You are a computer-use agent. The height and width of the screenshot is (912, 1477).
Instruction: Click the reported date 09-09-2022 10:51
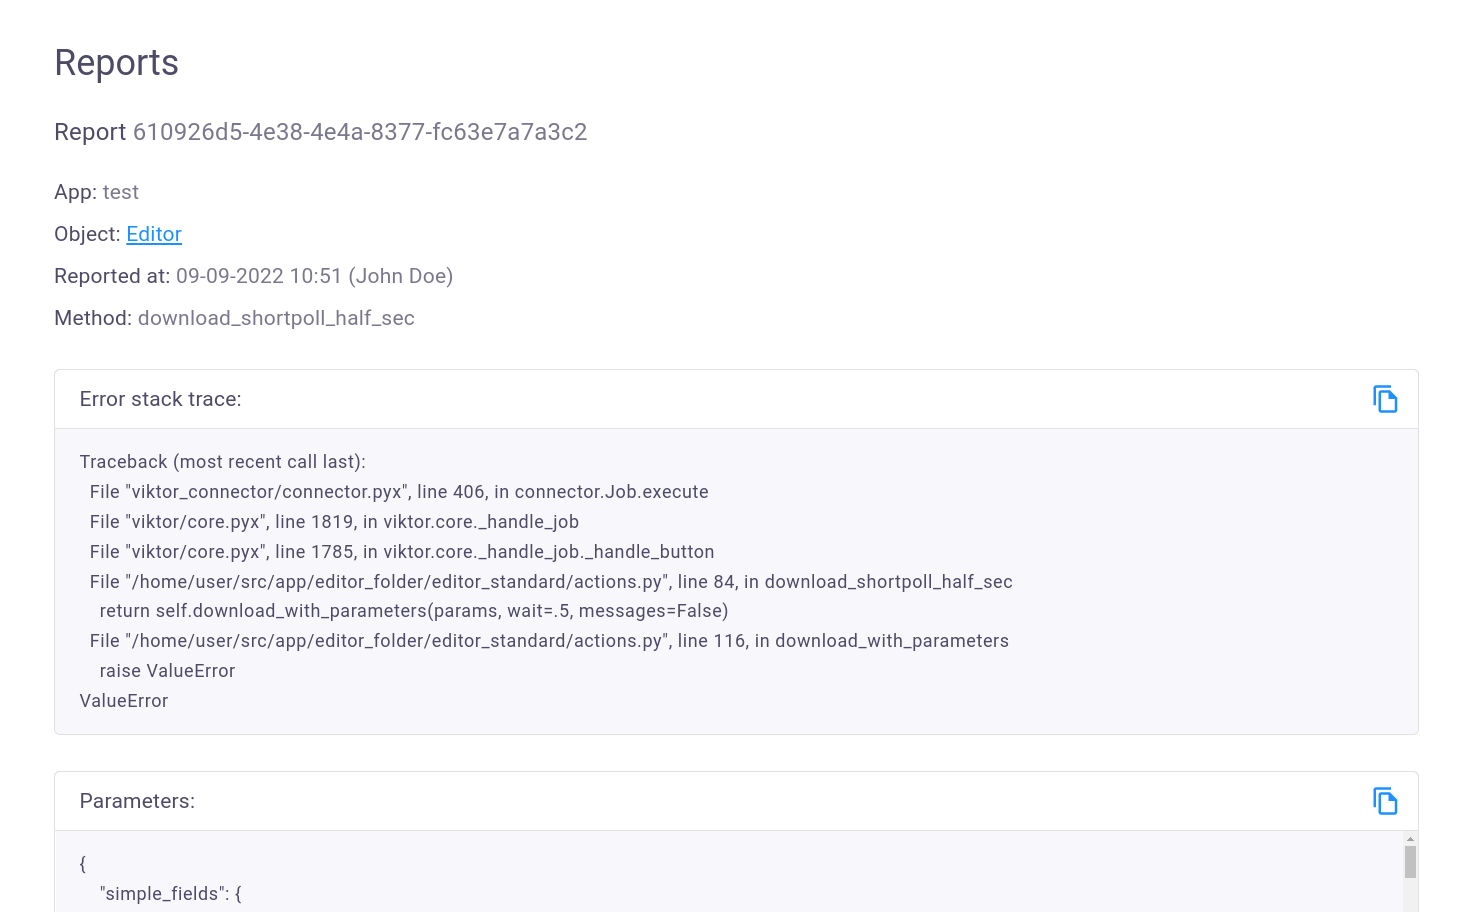(259, 276)
